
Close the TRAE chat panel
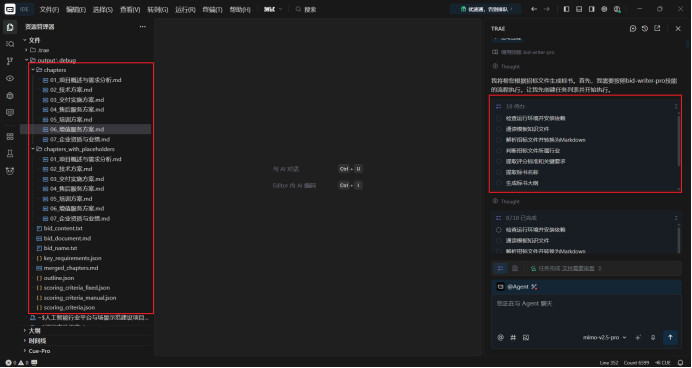678,29
